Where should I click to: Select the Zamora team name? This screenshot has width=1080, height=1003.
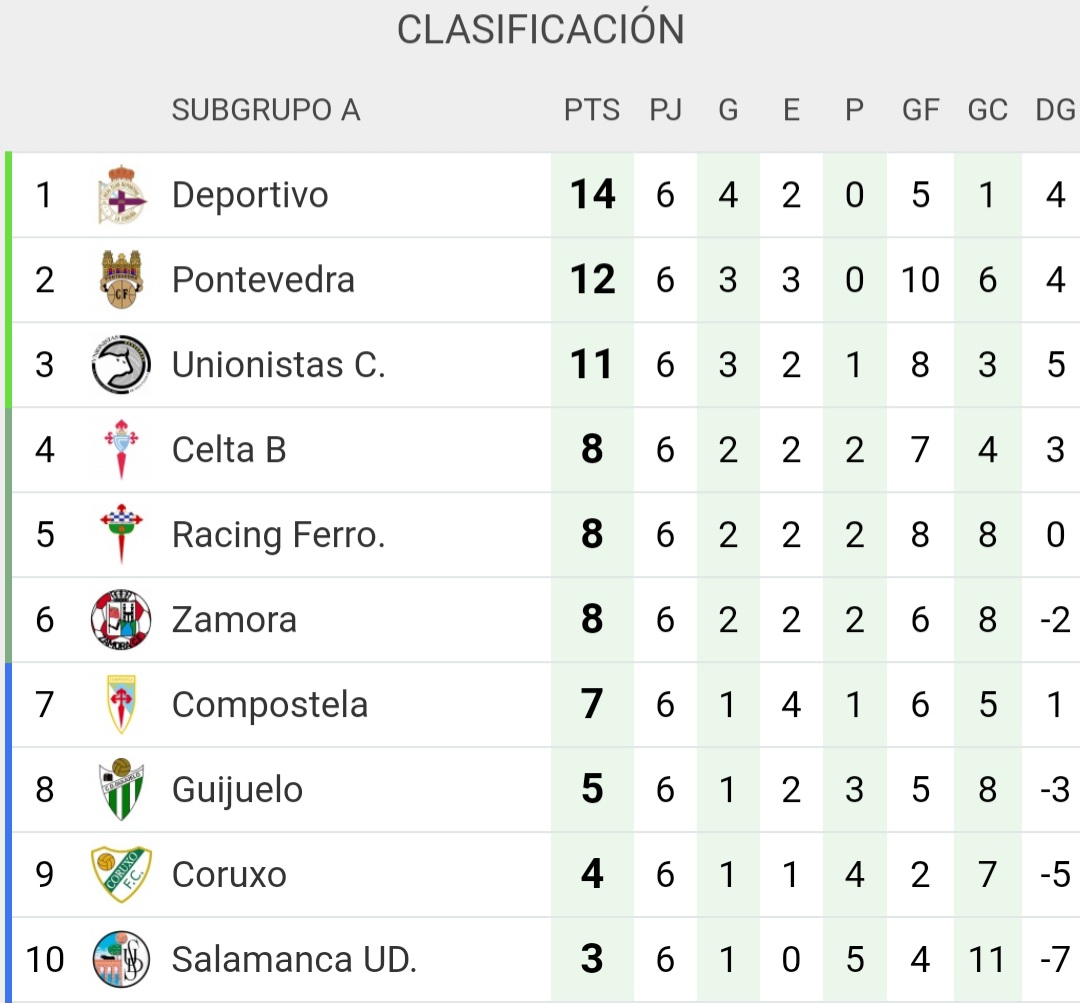234,620
